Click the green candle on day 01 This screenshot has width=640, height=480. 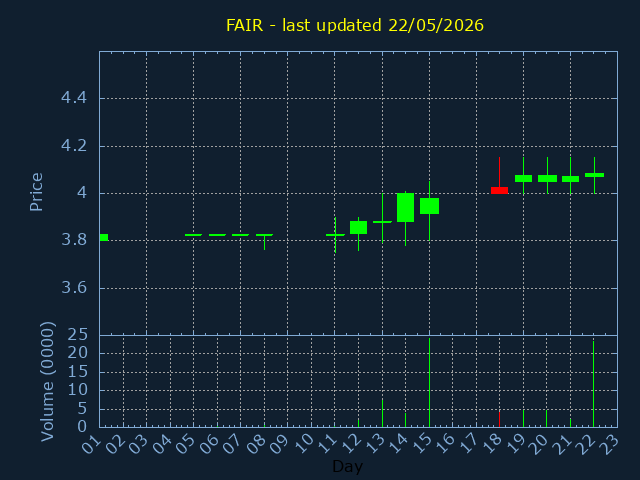[104, 238]
